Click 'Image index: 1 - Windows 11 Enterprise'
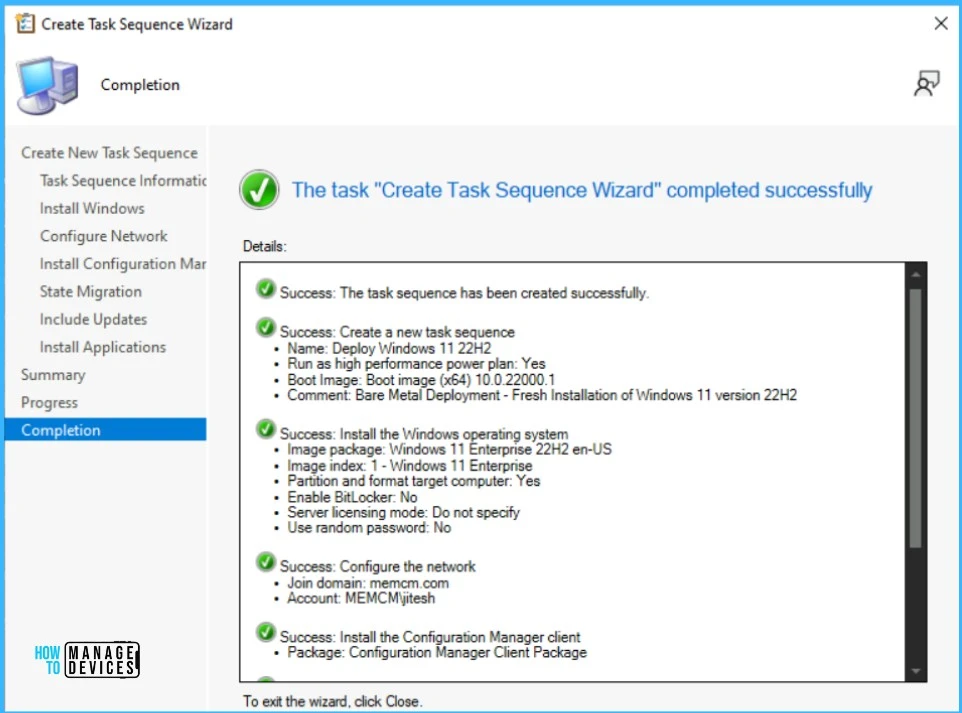 coord(410,466)
